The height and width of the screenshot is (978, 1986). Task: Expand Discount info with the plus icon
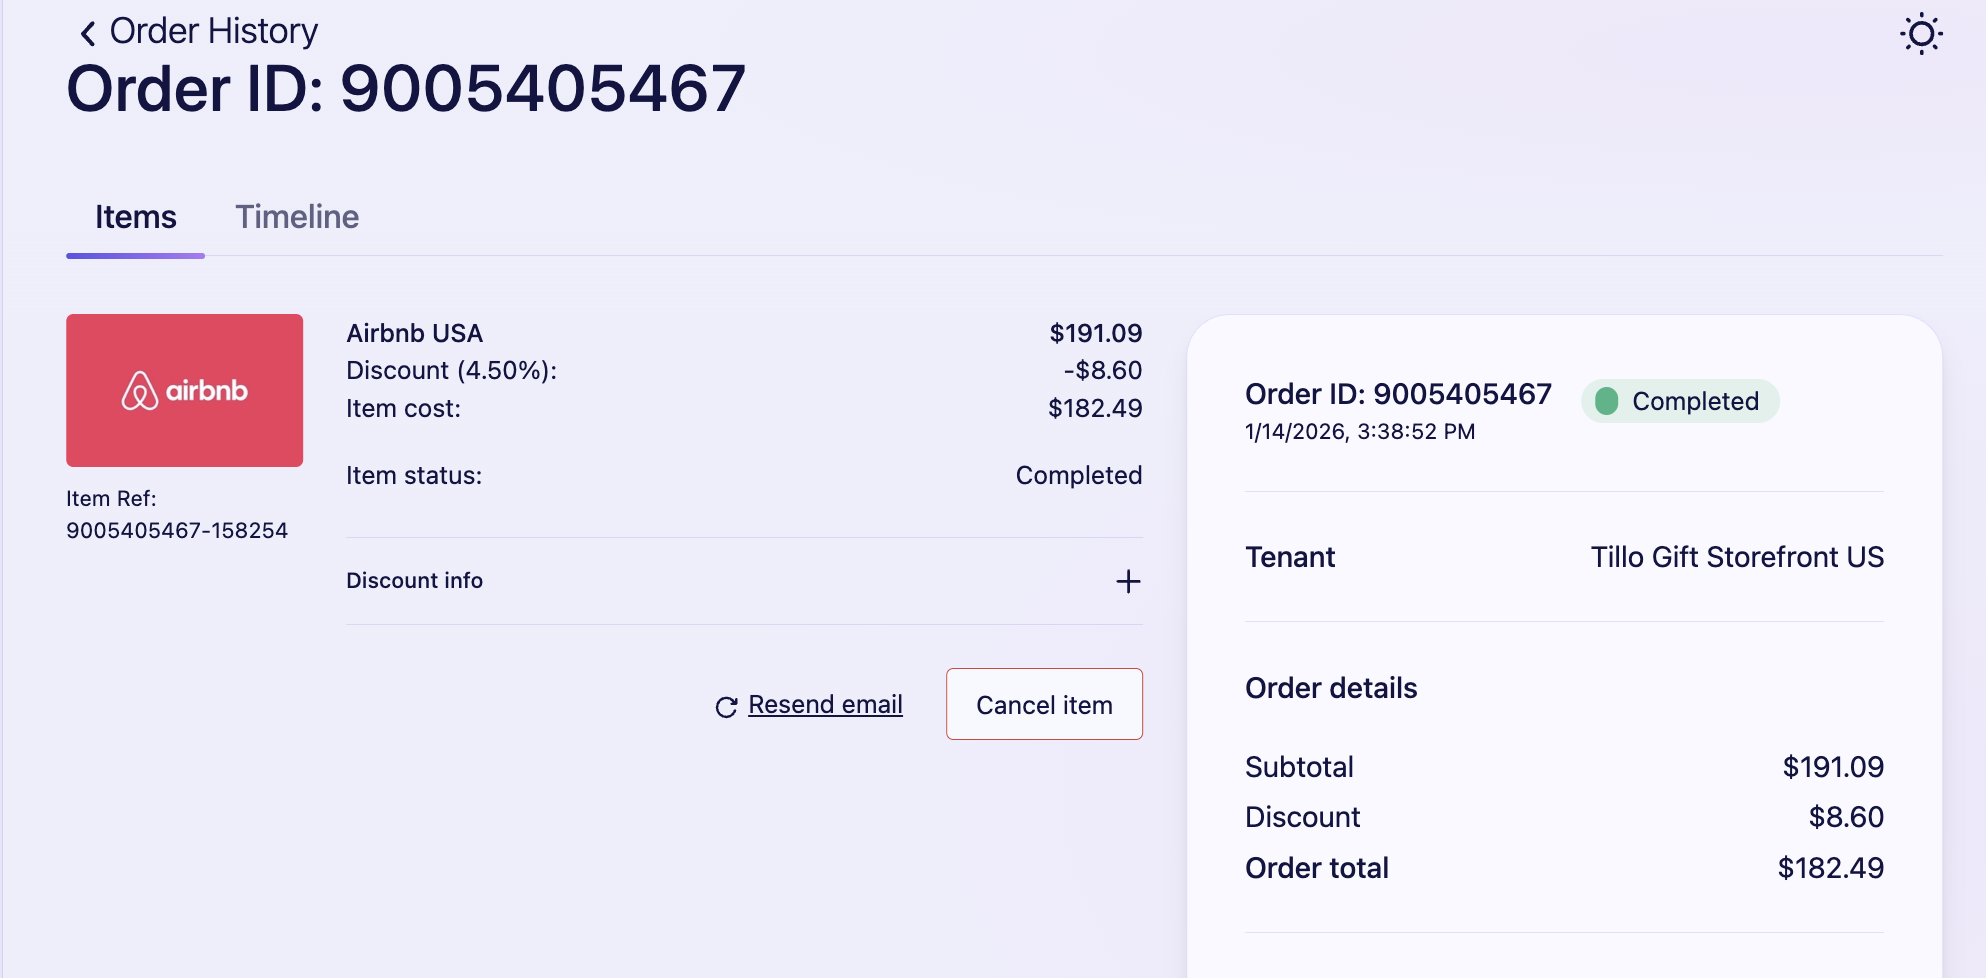(1128, 581)
